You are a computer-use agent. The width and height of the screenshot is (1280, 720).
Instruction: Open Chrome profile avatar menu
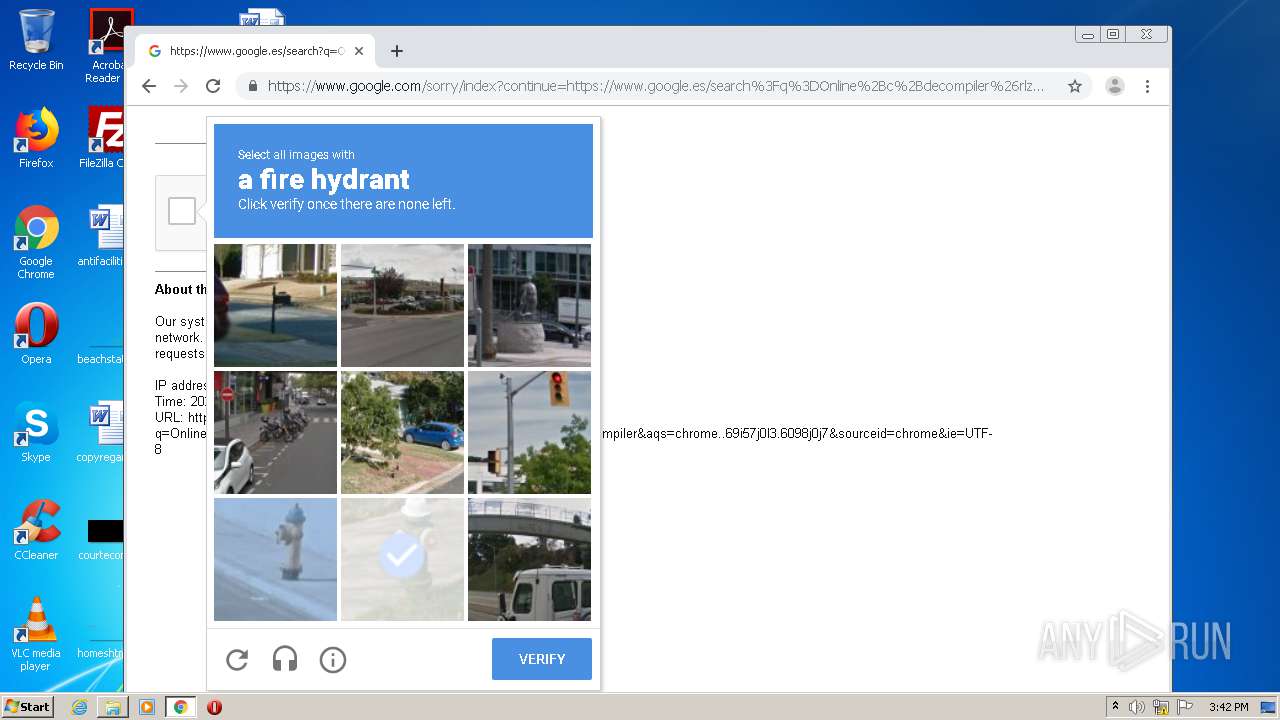(1115, 86)
